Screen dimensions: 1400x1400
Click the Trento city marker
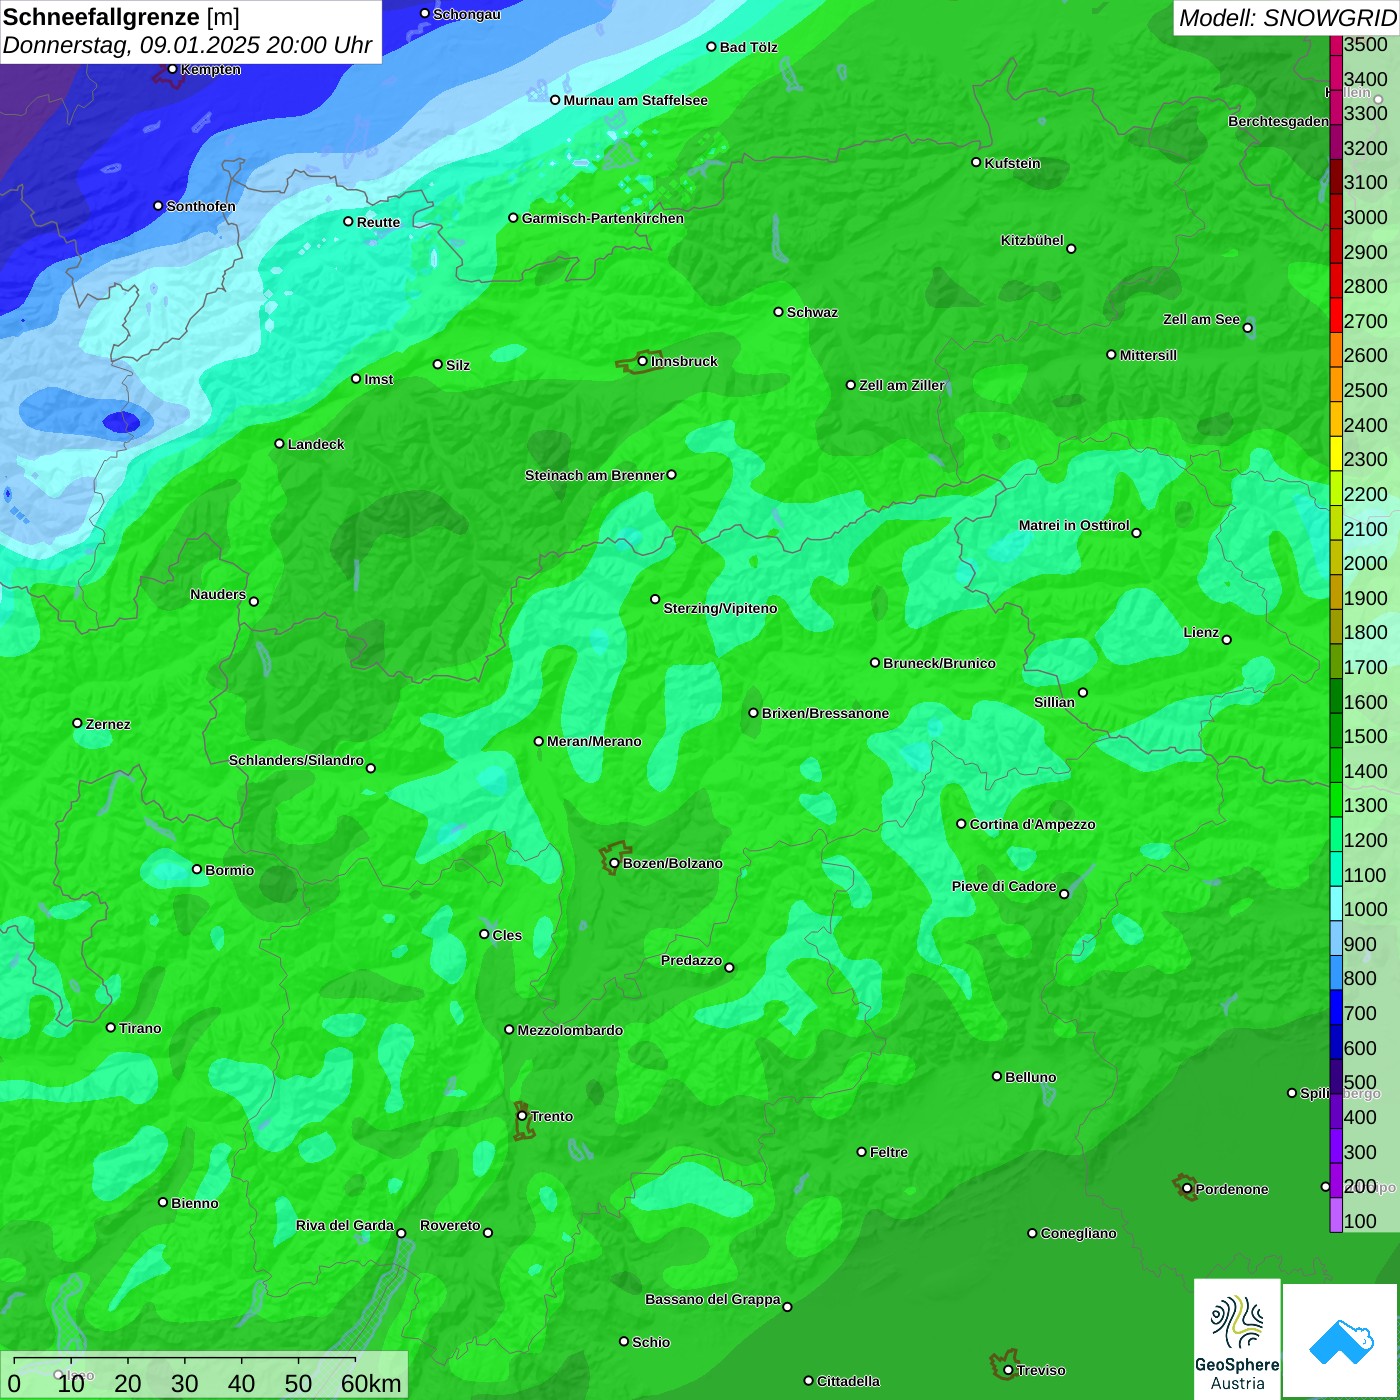coord(522,1116)
